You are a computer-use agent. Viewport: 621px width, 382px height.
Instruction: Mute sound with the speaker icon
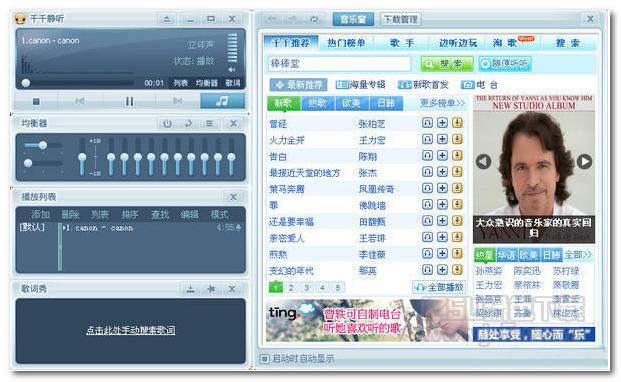click(232, 70)
